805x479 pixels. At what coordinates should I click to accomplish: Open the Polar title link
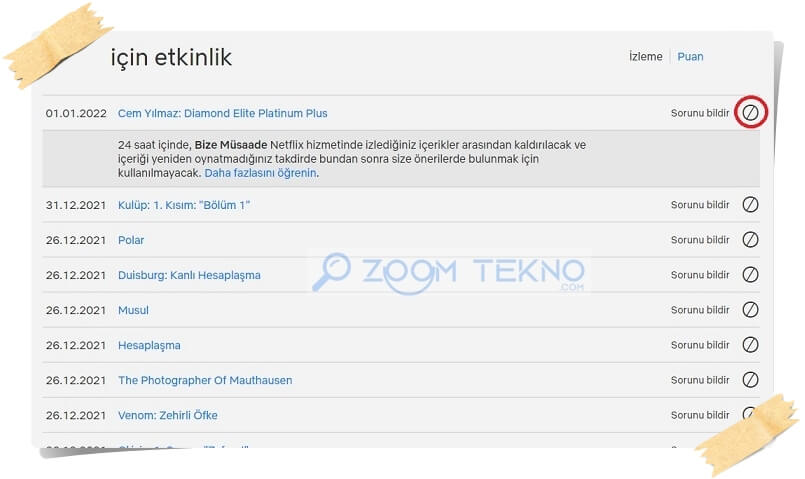point(131,240)
